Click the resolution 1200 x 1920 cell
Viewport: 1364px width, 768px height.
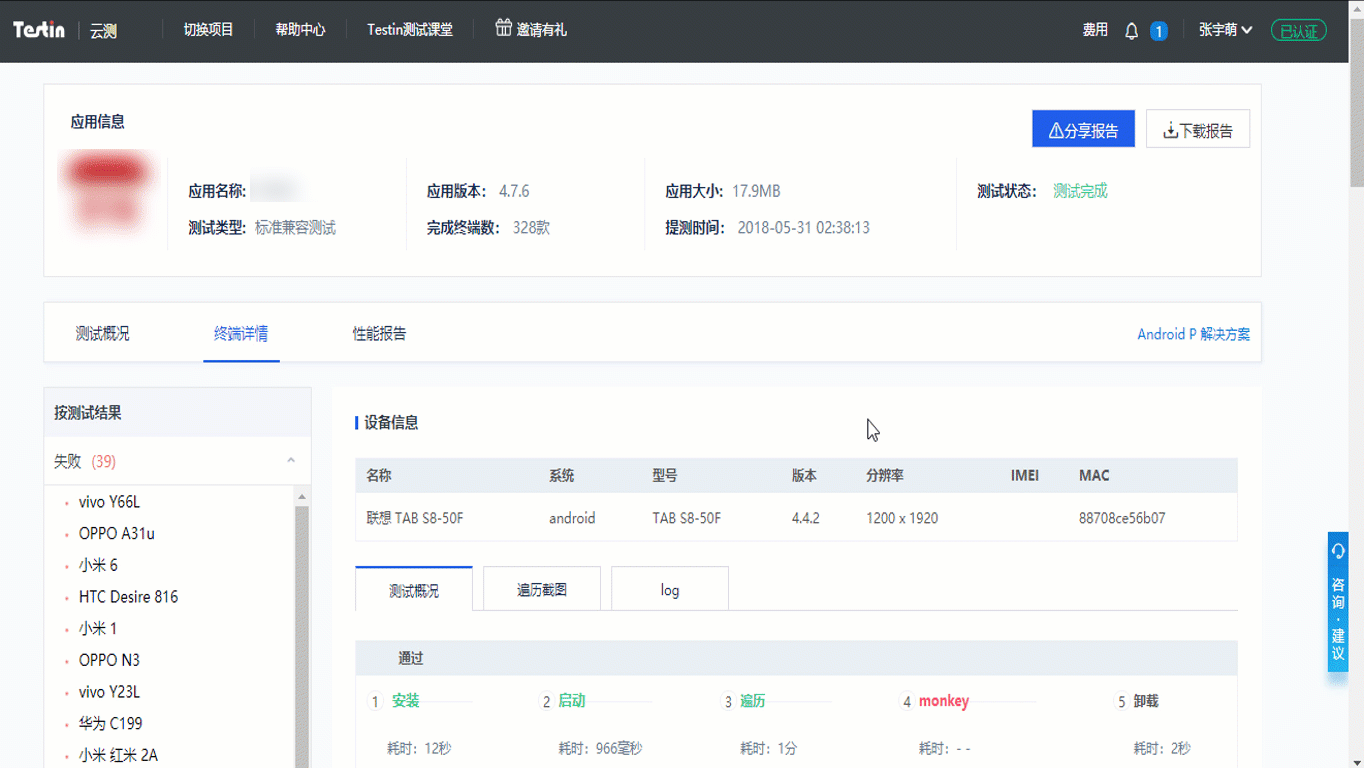902,518
